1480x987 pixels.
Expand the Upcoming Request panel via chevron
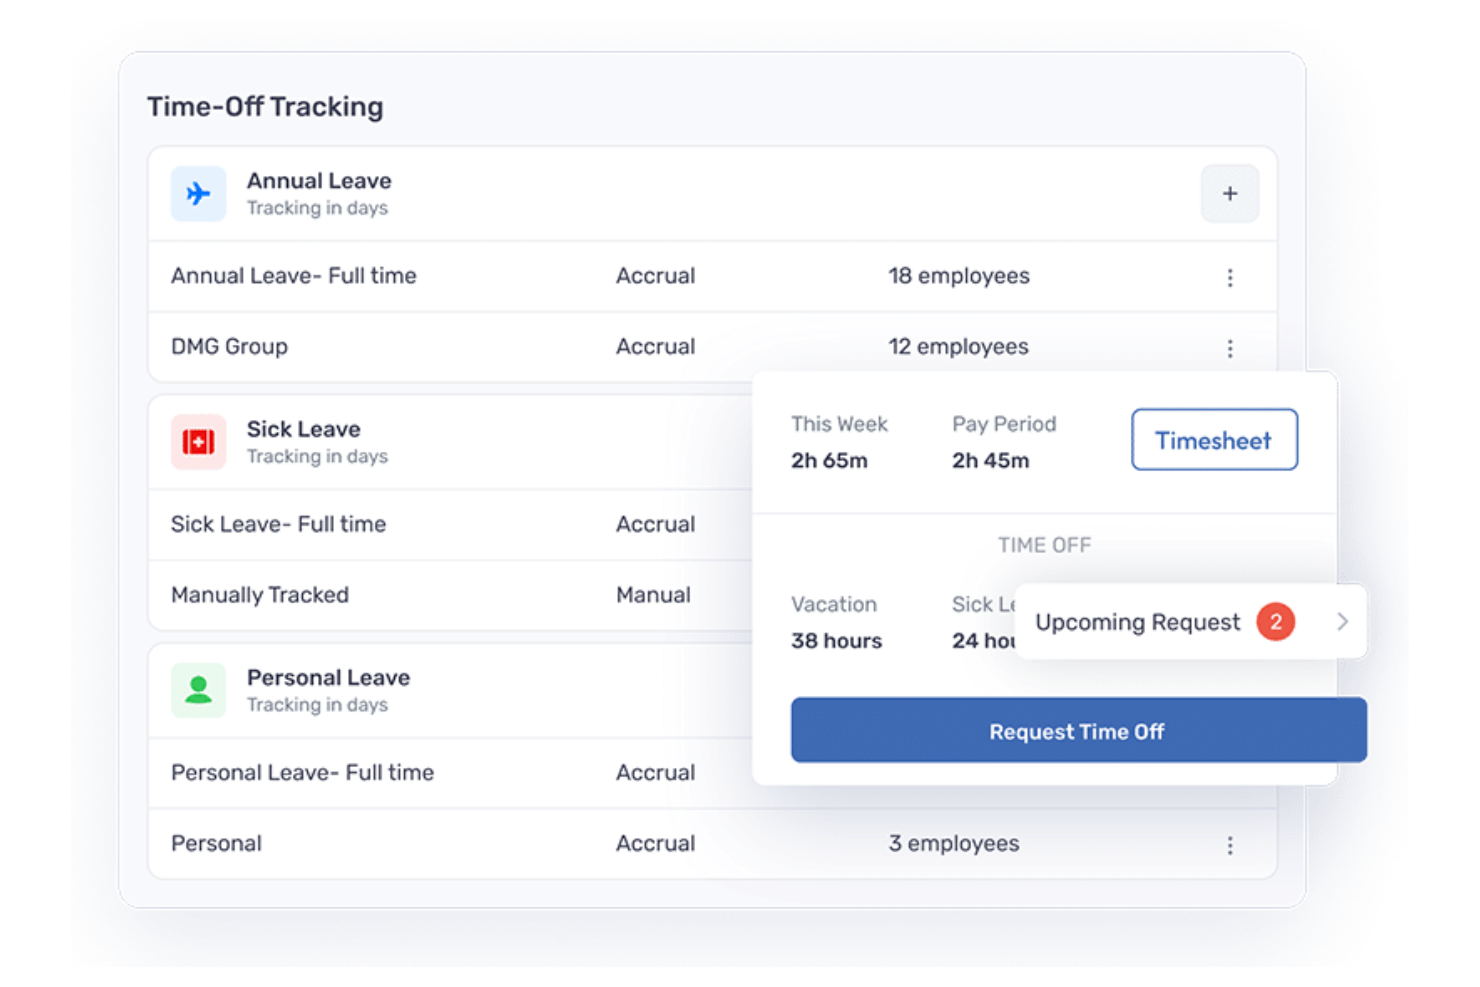click(1343, 621)
